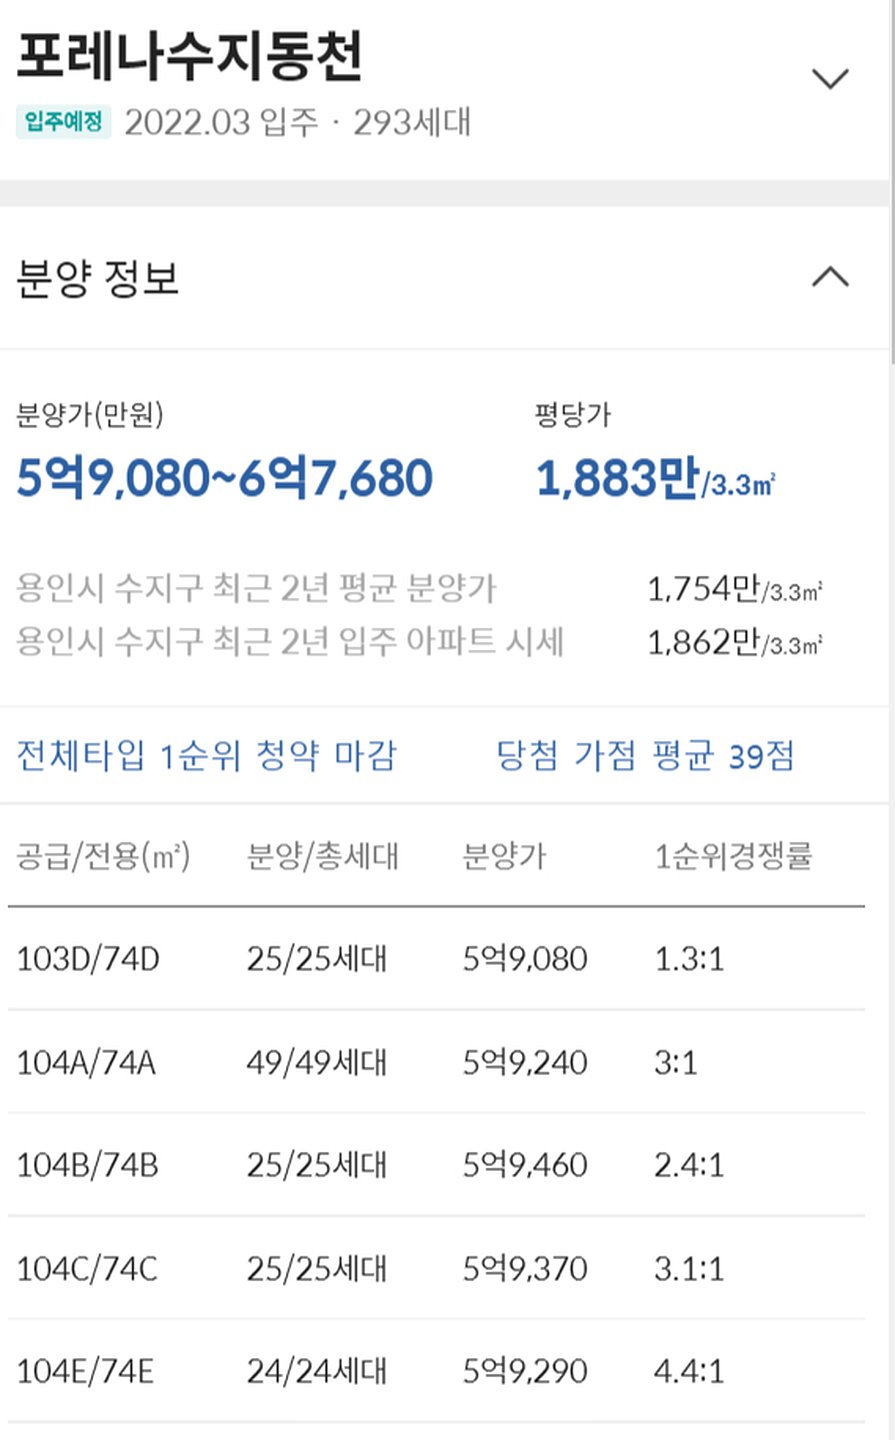The height and width of the screenshot is (1440, 895).
Task: Open 당첨 가점 평균 39점 link
Action: click(645, 756)
